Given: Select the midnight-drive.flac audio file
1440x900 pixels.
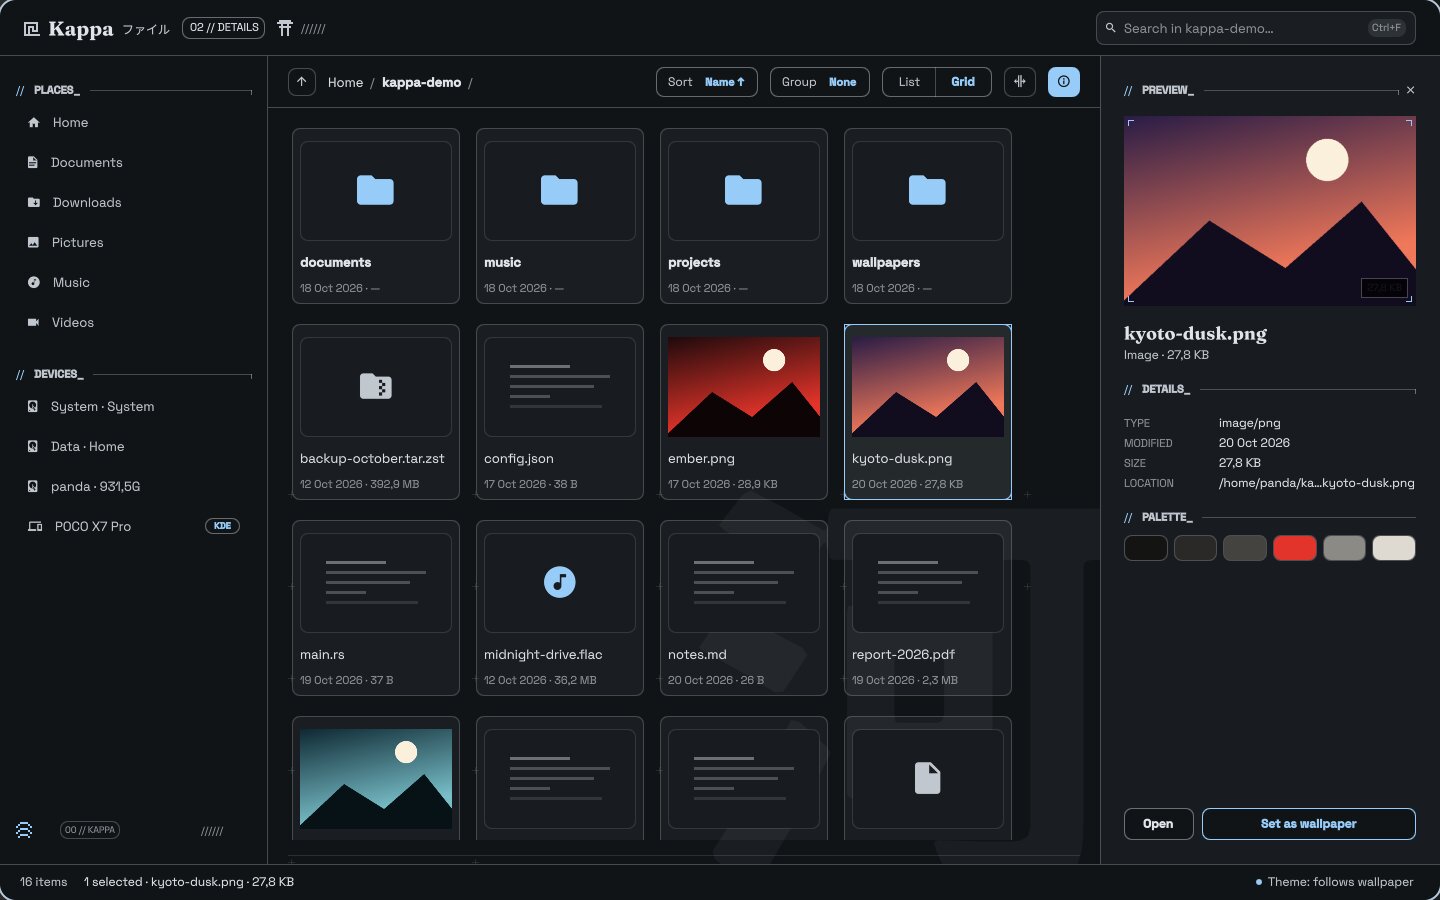Looking at the screenshot, I should point(560,608).
